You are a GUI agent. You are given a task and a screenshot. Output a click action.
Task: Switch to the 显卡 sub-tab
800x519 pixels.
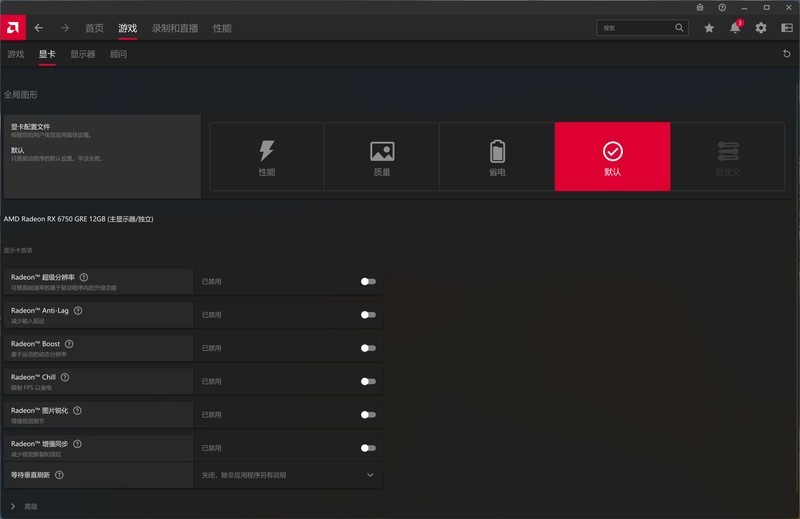[x=47, y=54]
